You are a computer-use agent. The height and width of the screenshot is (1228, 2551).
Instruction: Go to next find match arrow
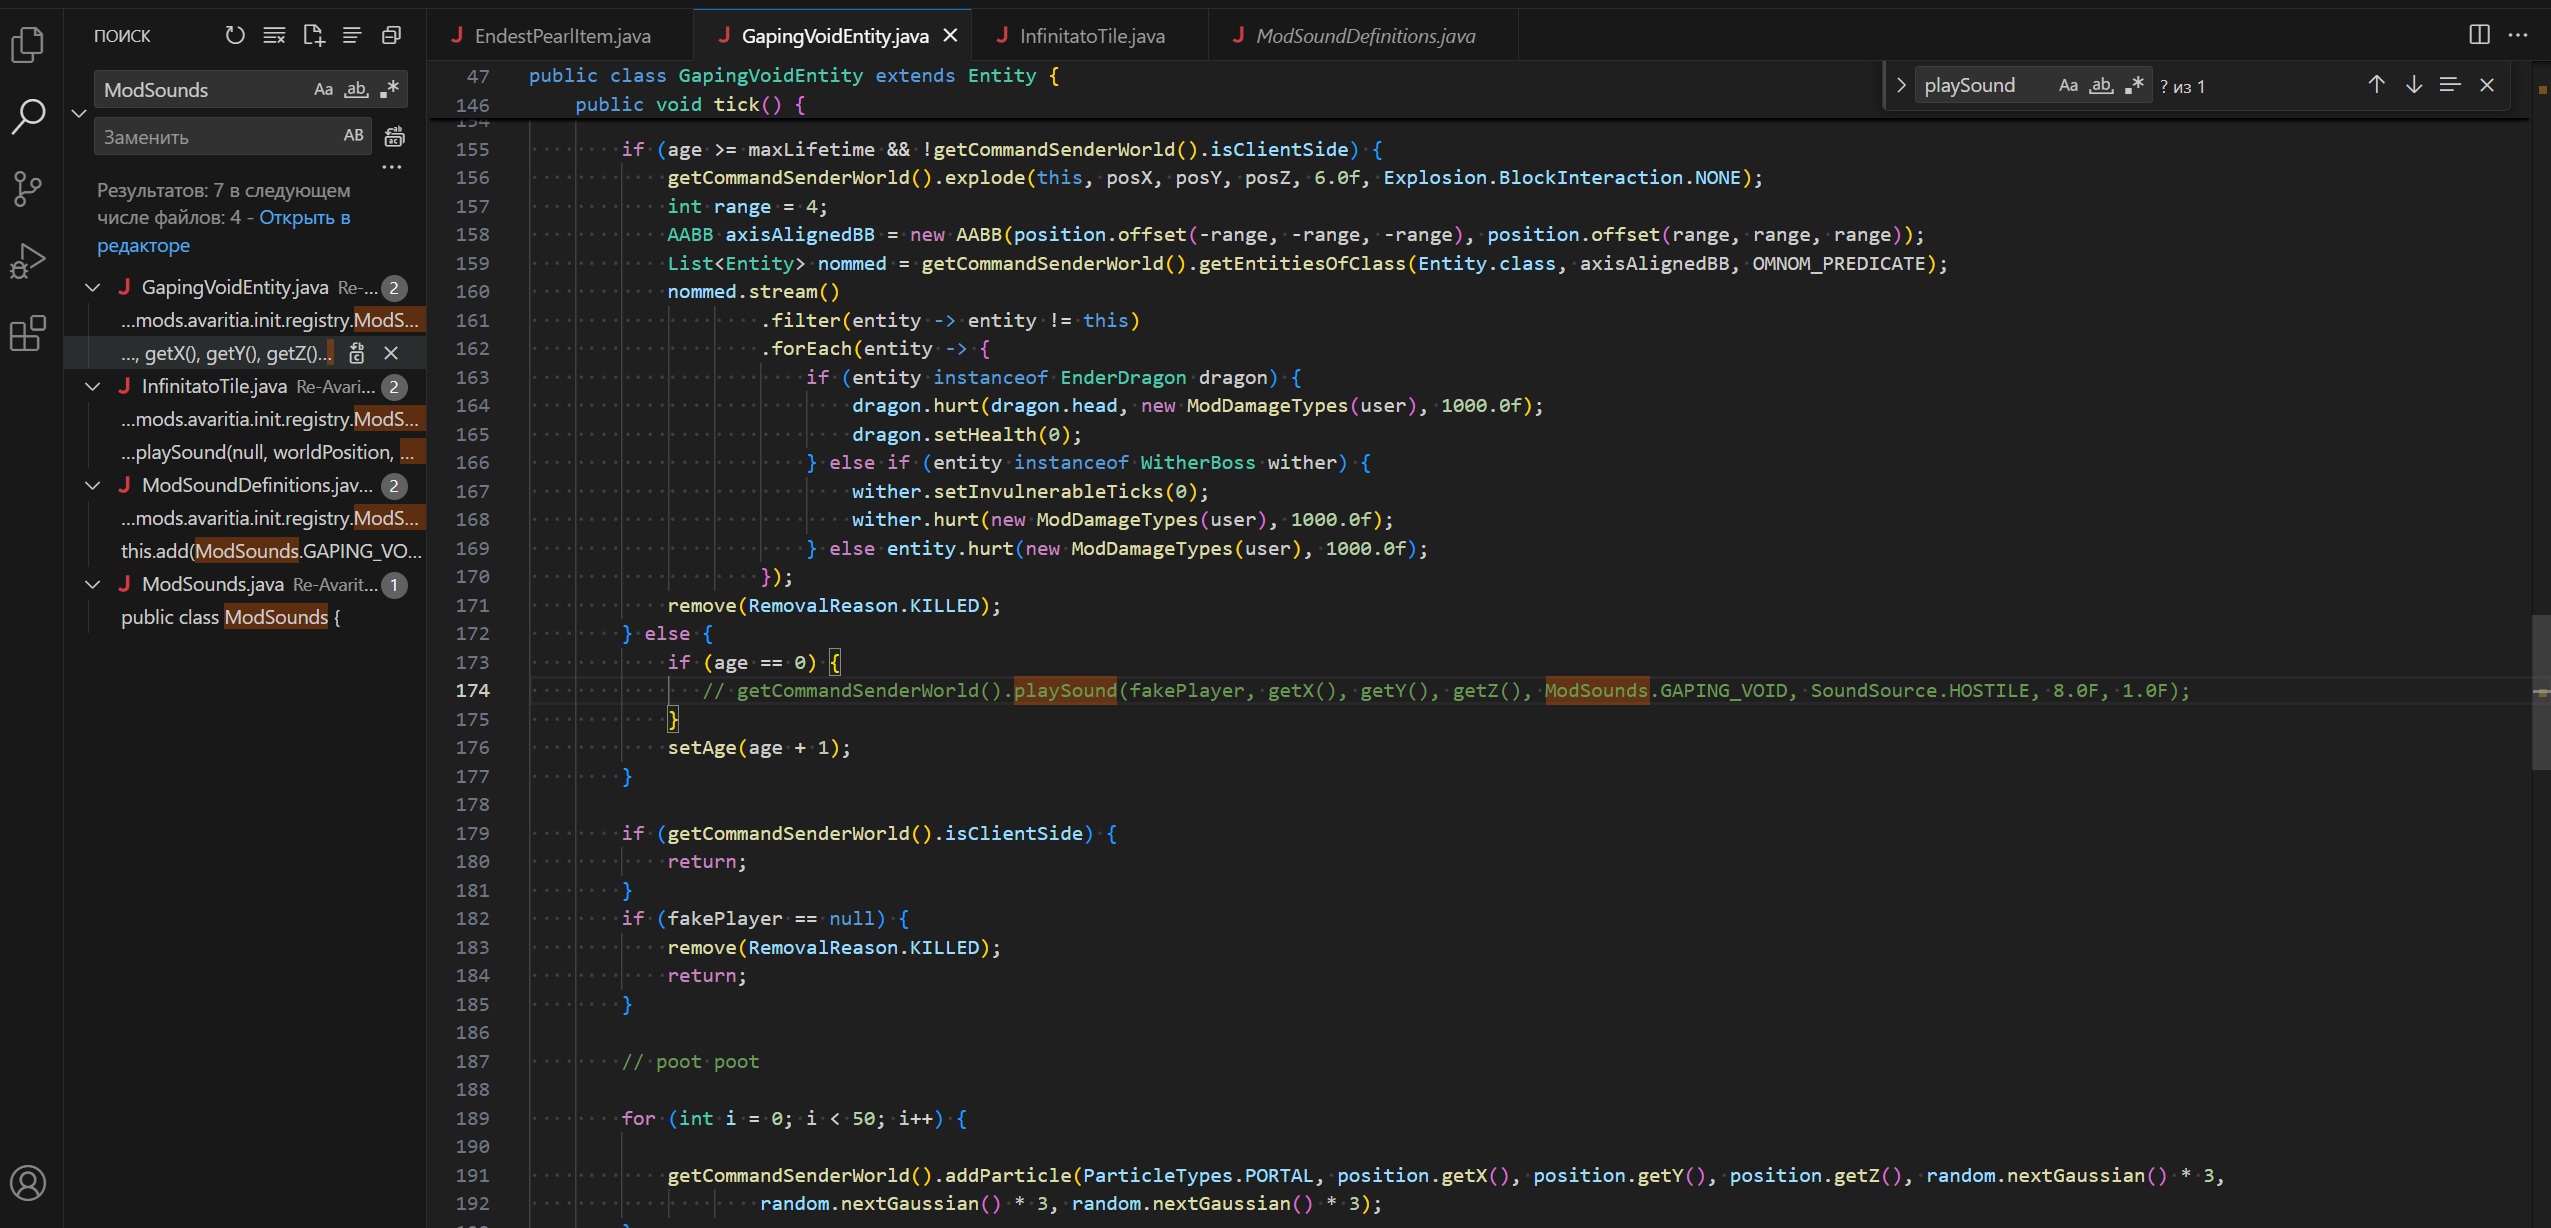tap(2413, 86)
